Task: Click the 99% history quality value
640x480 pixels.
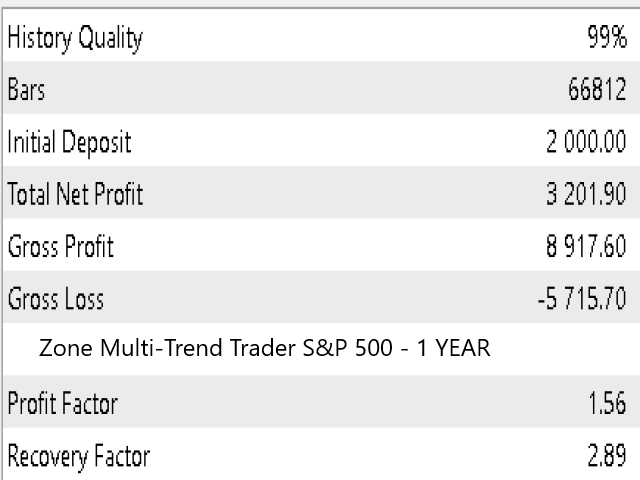Action: [x=607, y=37]
